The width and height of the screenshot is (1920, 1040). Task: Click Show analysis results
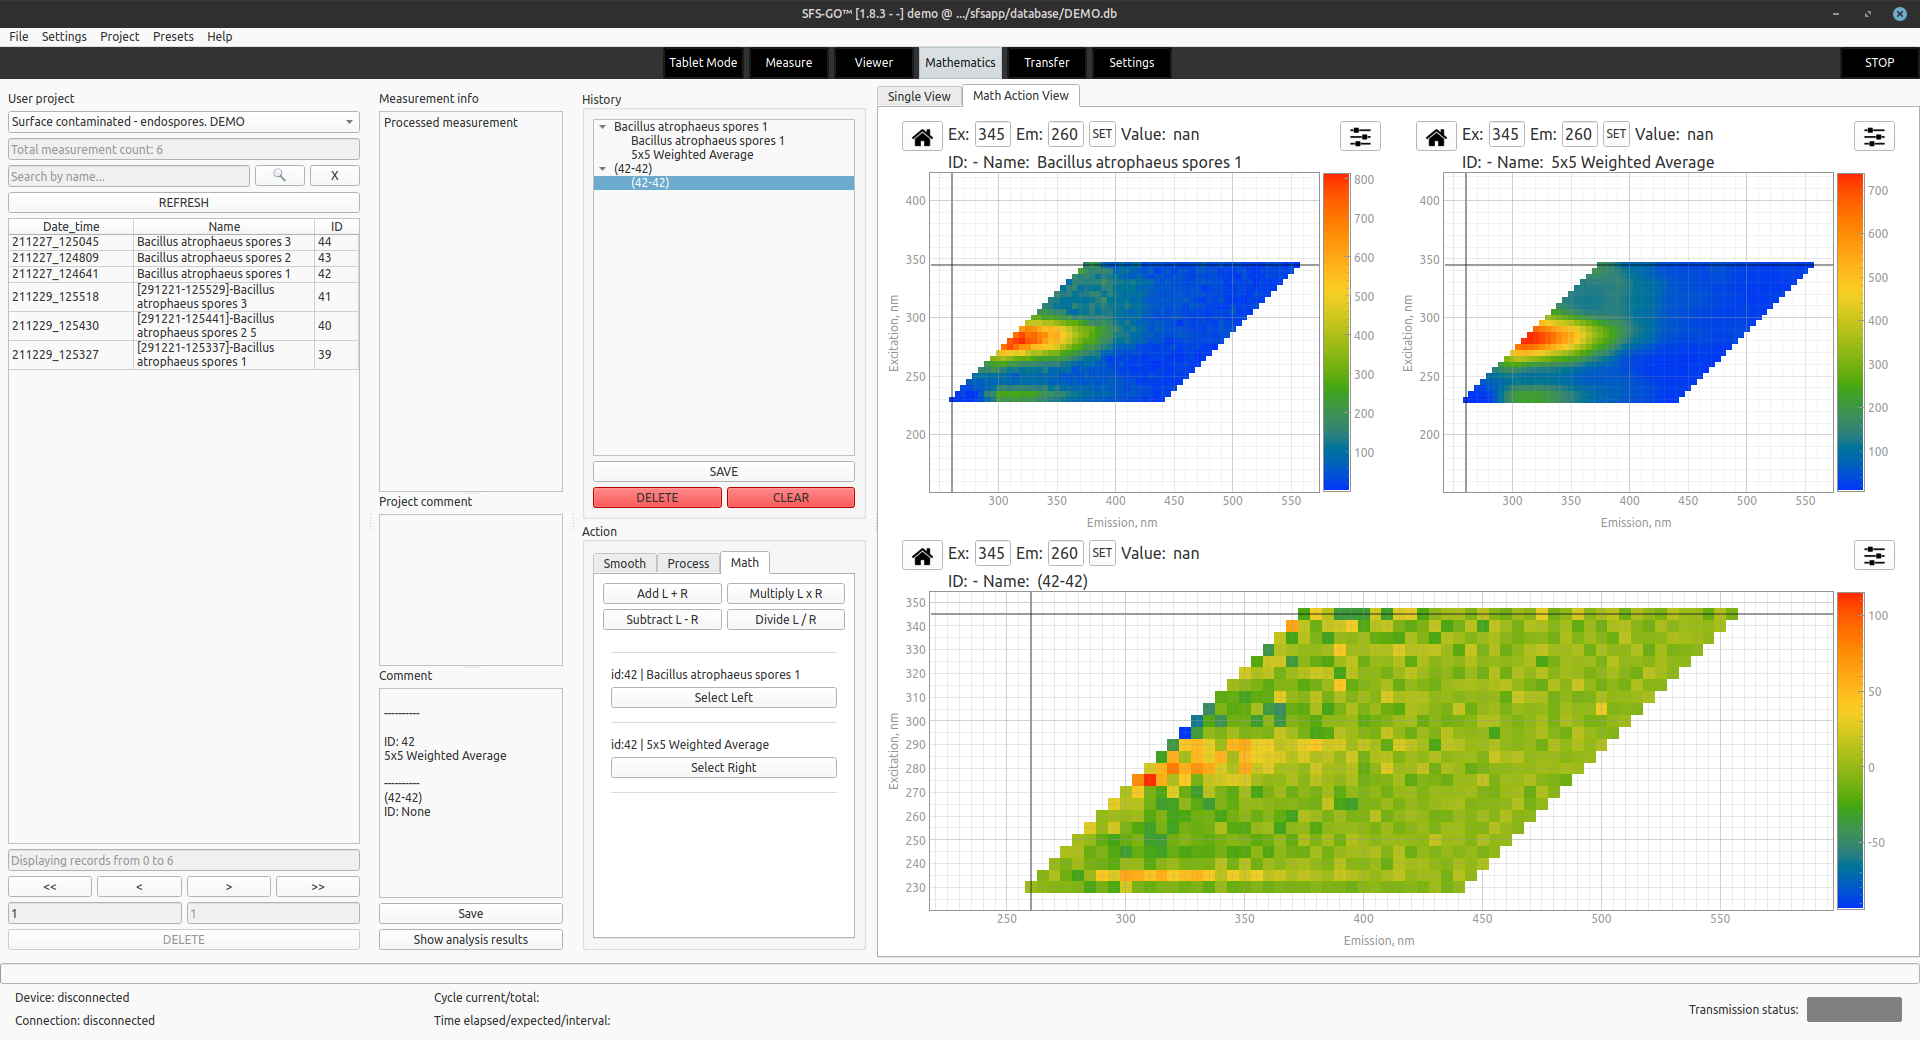click(x=470, y=939)
